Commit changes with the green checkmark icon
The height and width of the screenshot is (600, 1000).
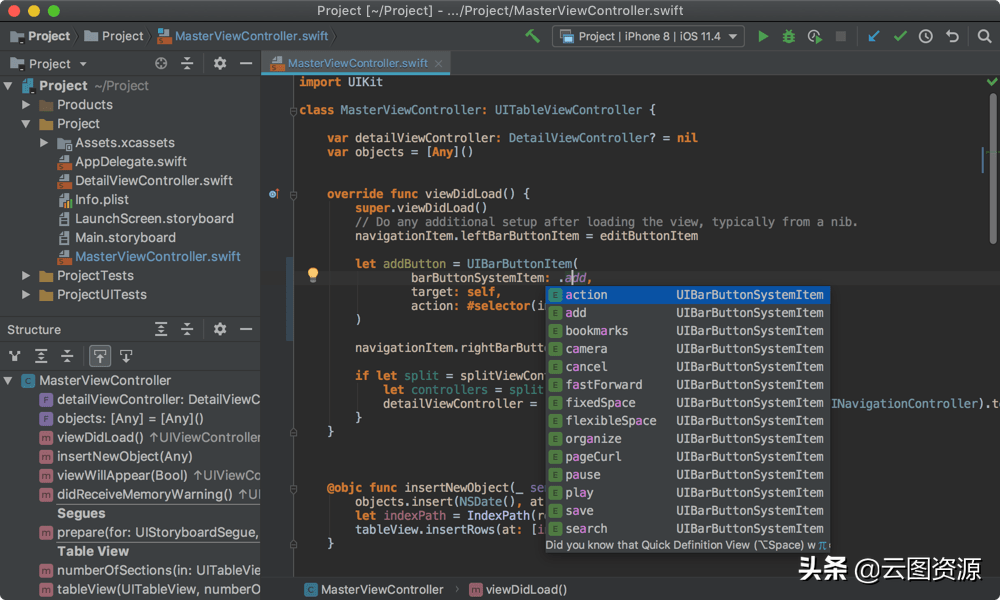click(900, 36)
